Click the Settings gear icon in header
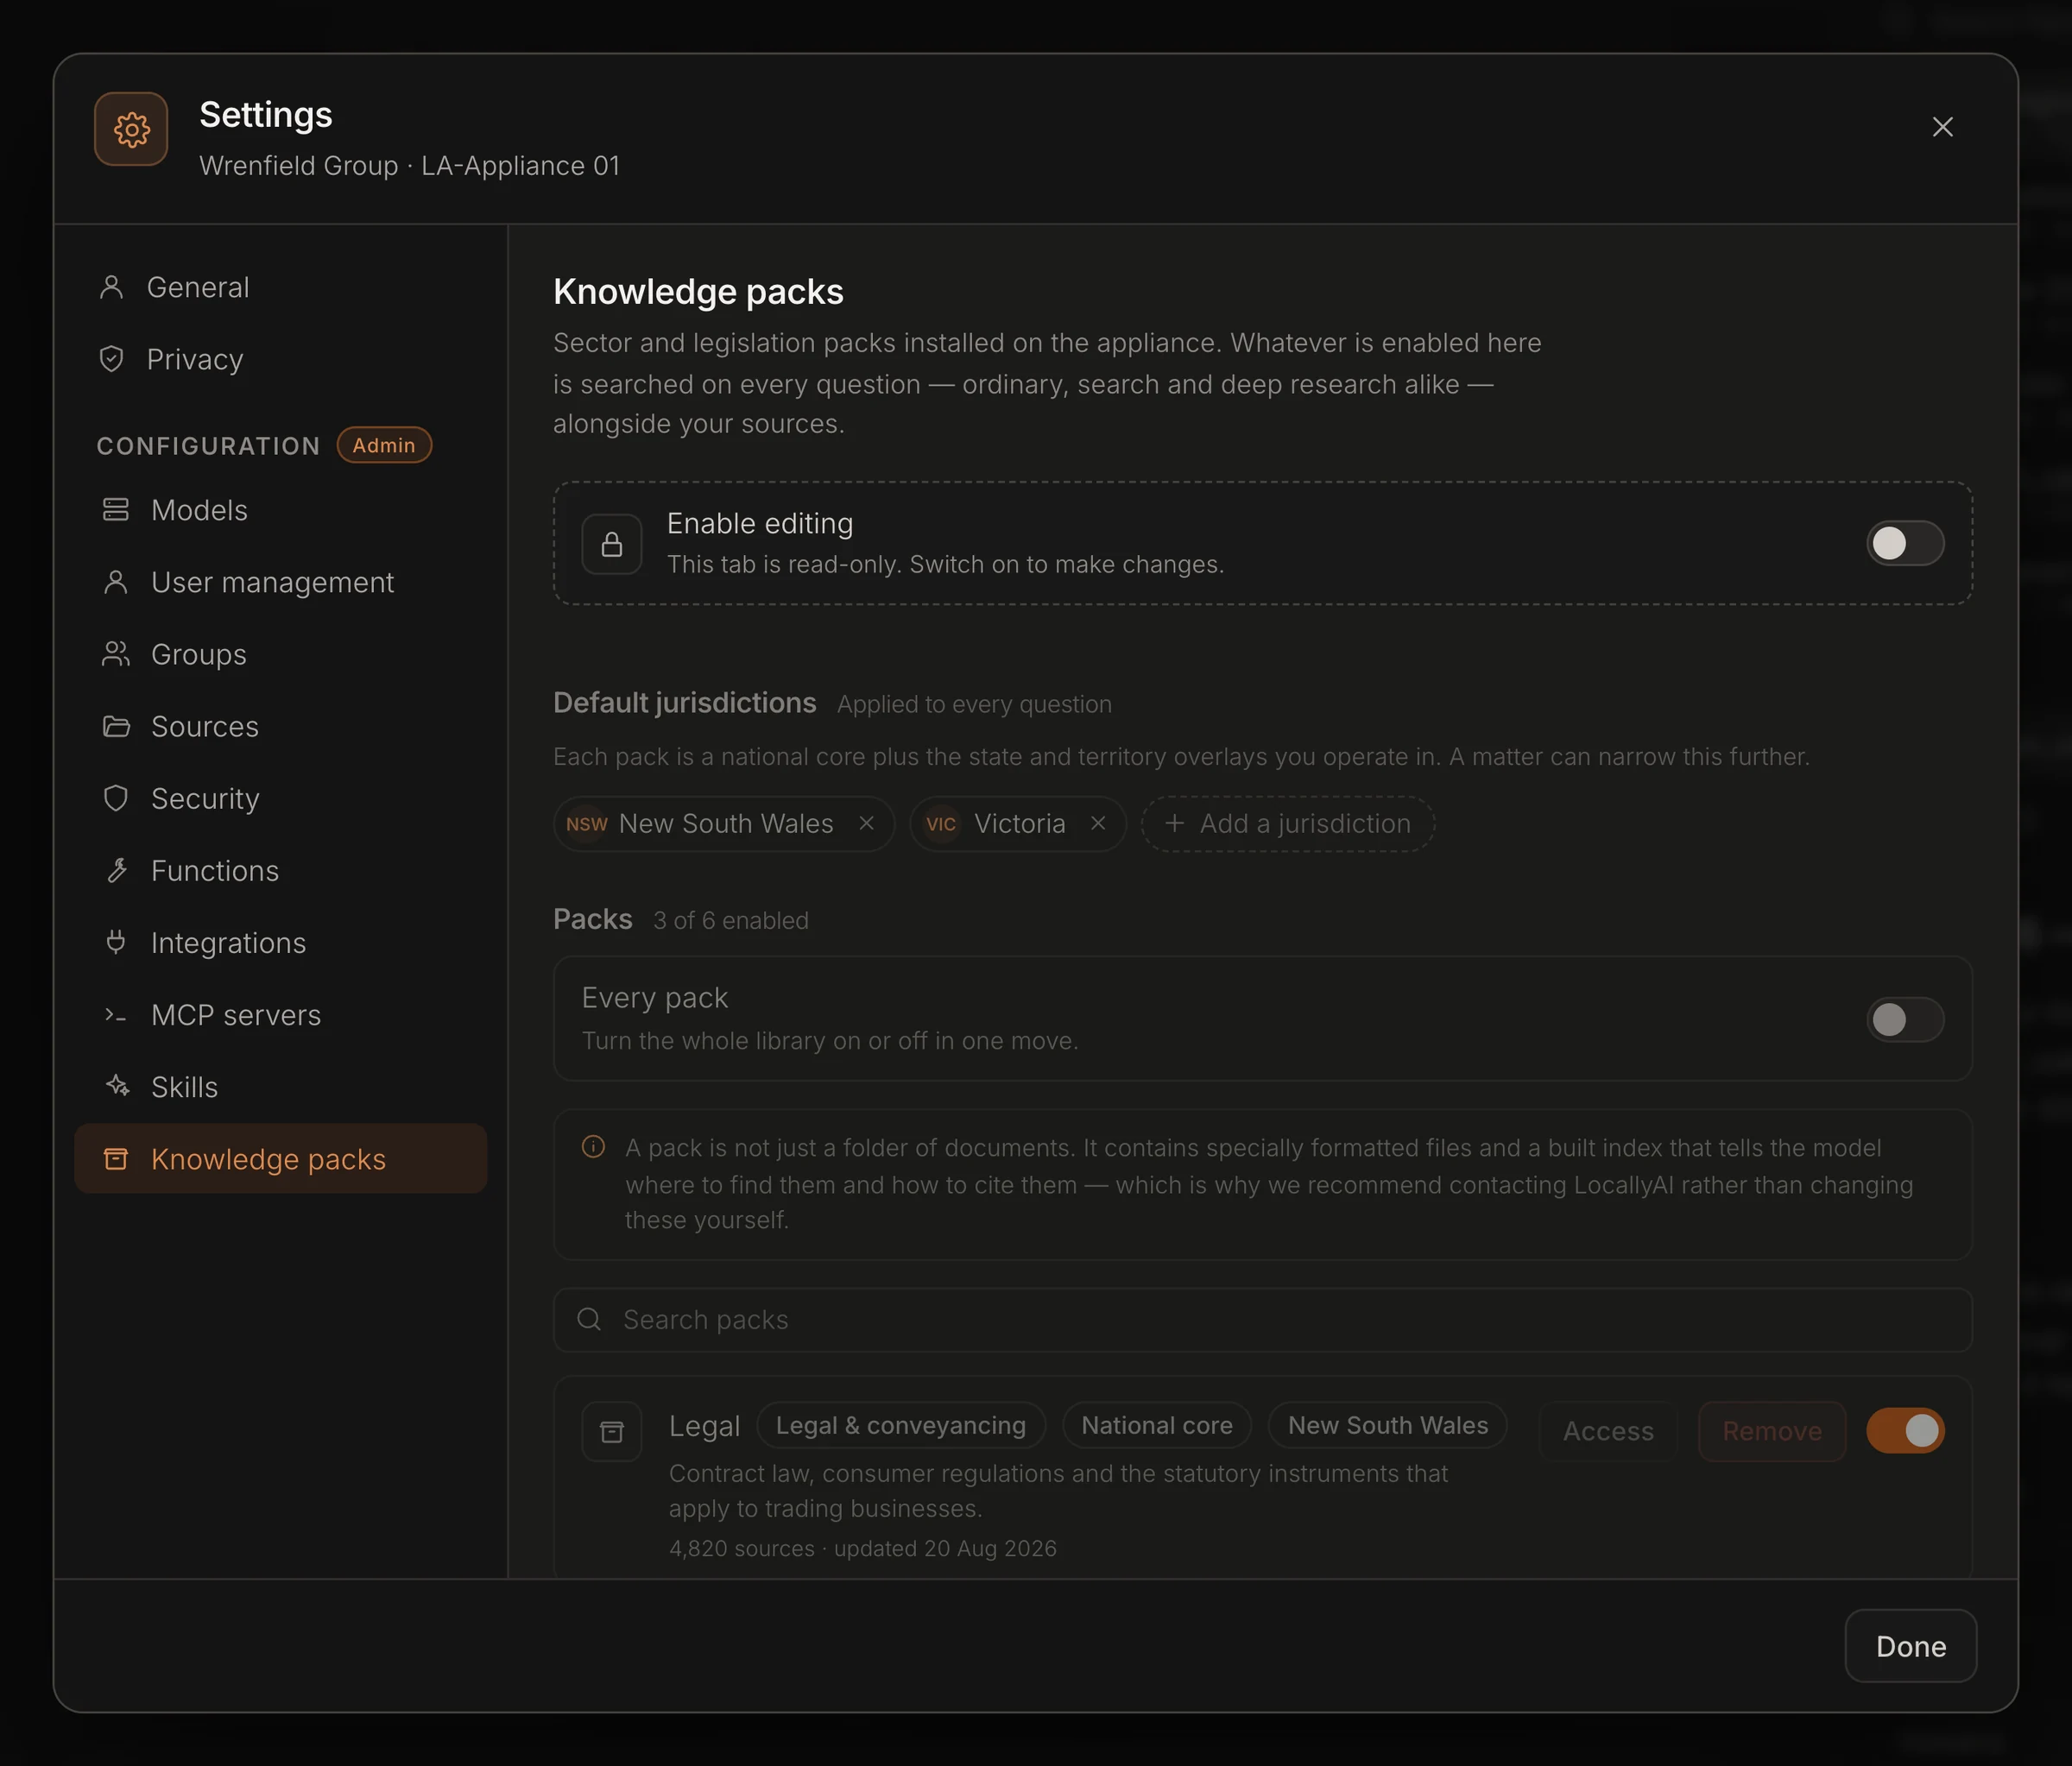This screenshot has width=2072, height=1766. coord(131,129)
